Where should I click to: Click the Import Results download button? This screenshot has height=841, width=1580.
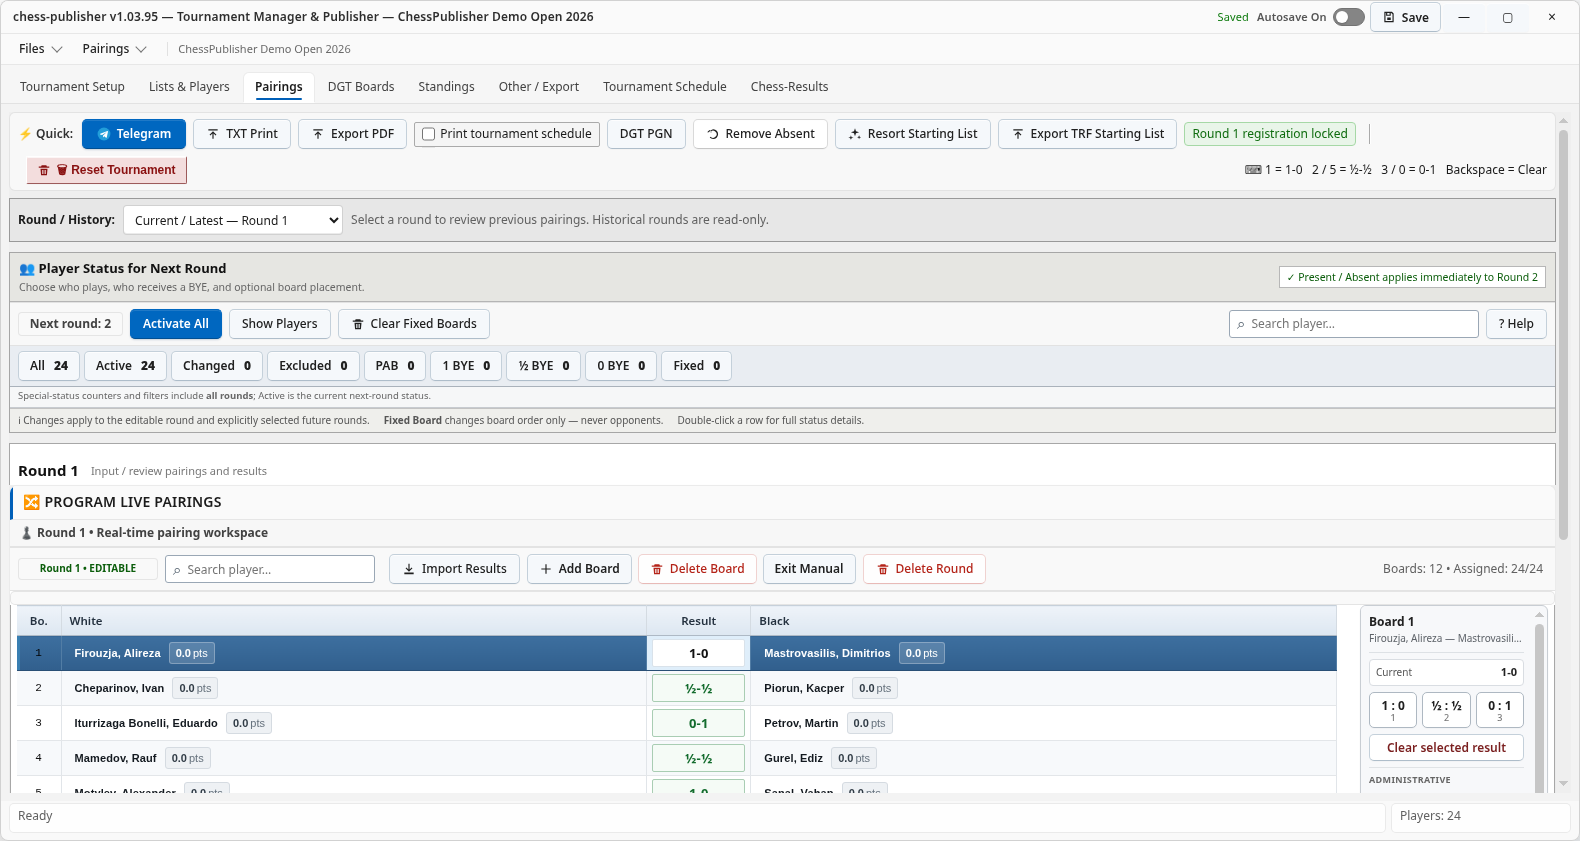tap(454, 569)
